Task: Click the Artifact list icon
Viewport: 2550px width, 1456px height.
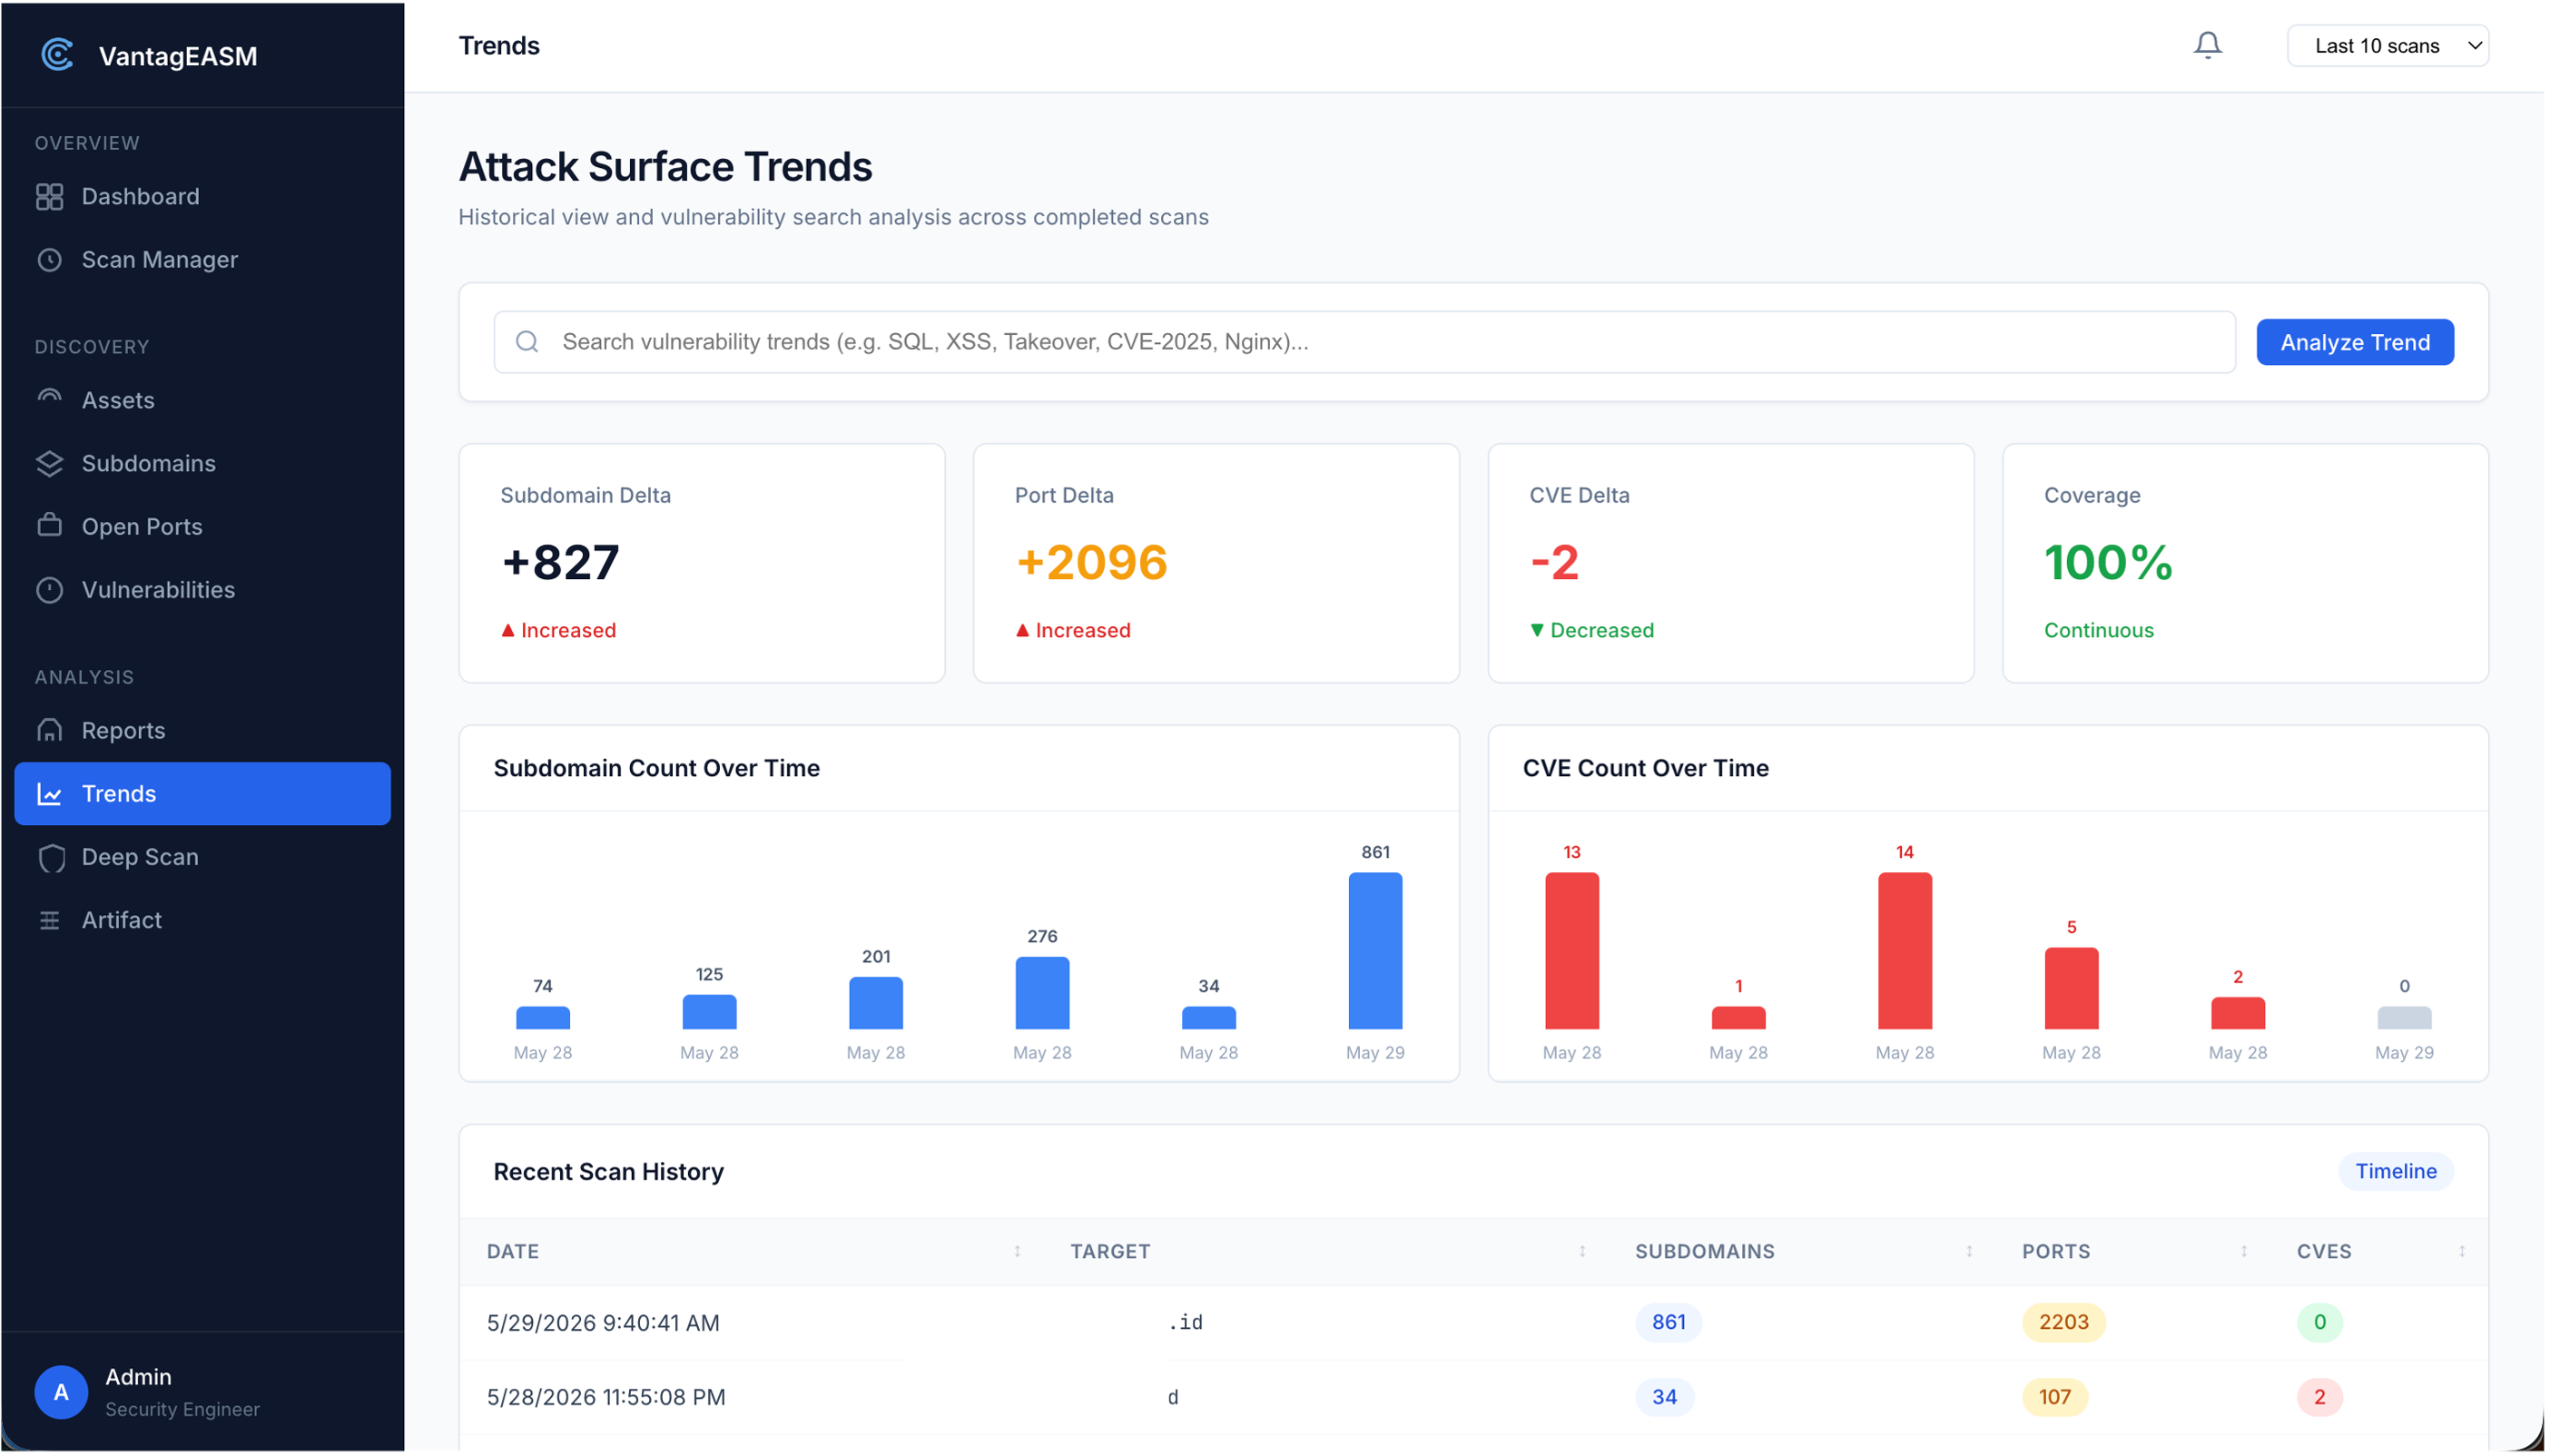Action: point(49,920)
